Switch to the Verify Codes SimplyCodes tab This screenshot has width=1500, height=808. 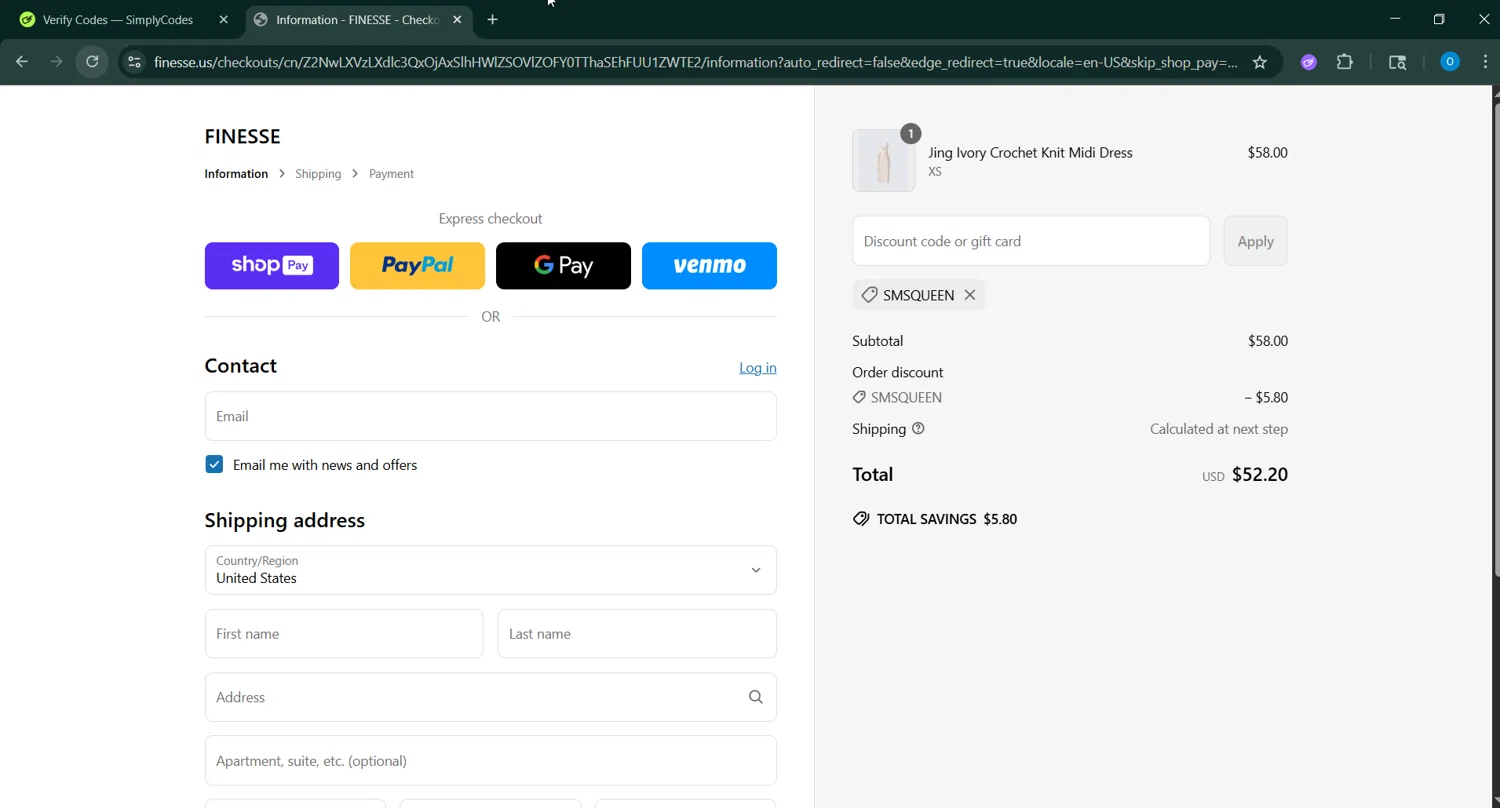(118, 20)
